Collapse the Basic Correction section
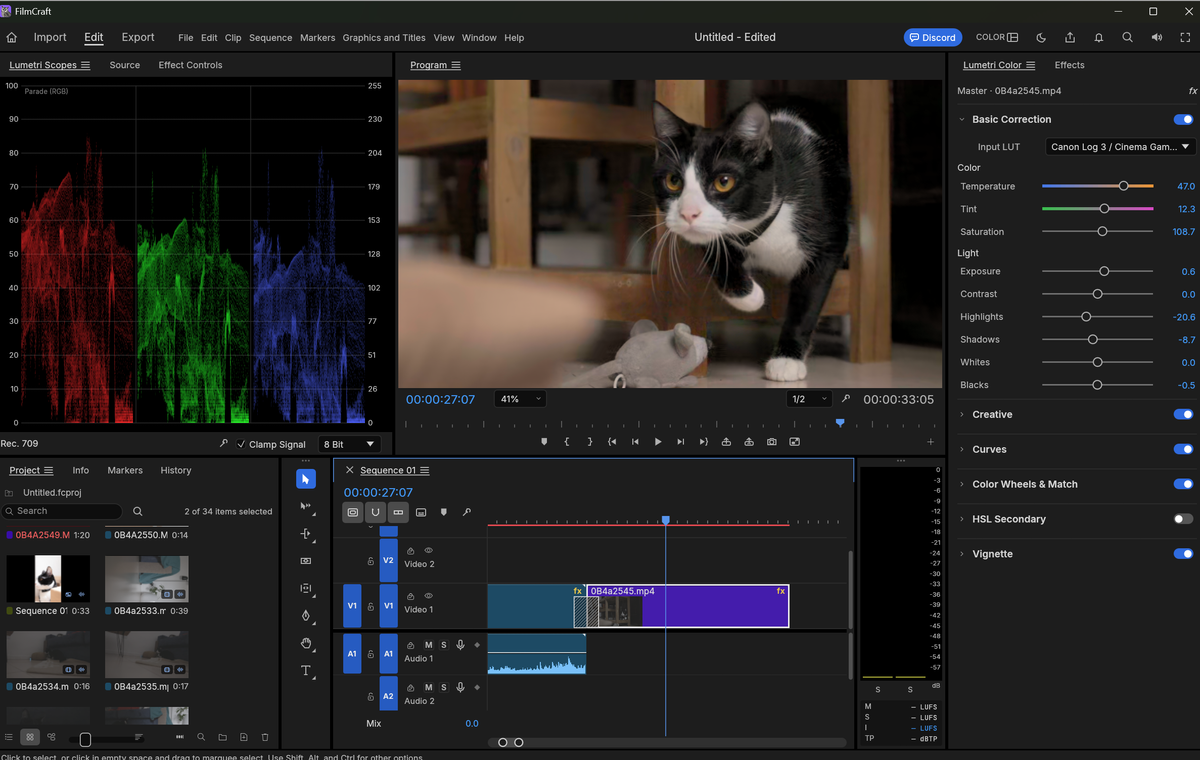The height and width of the screenshot is (760, 1200). coord(962,119)
